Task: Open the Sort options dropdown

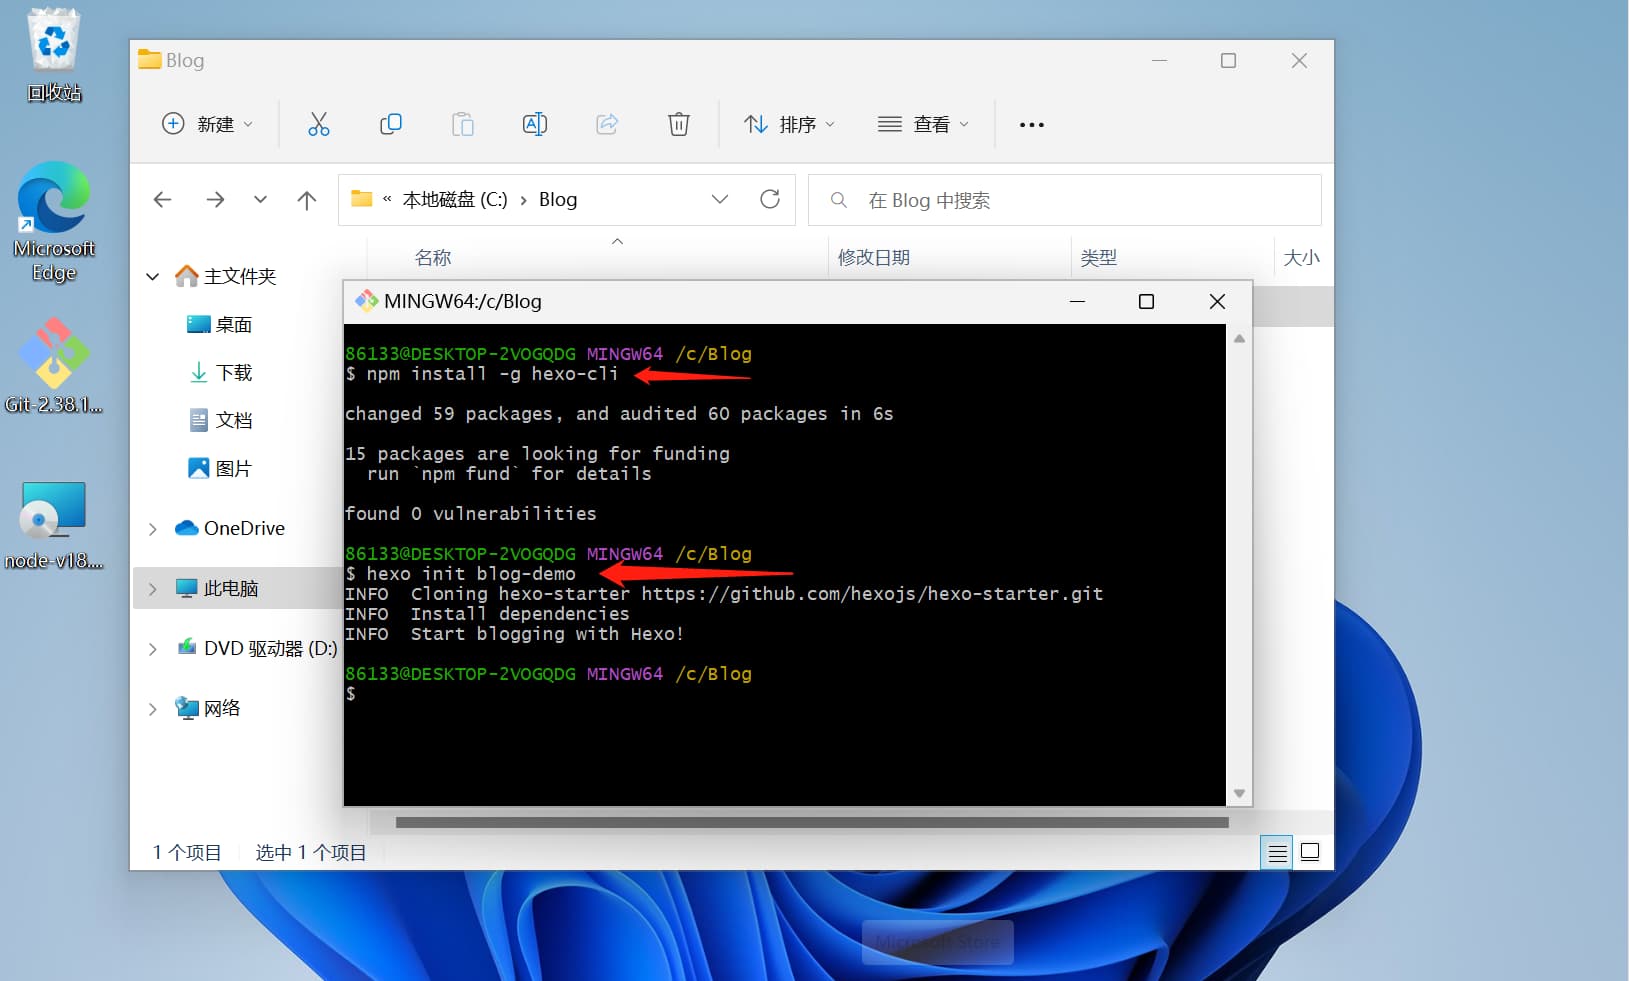Action: [x=789, y=124]
